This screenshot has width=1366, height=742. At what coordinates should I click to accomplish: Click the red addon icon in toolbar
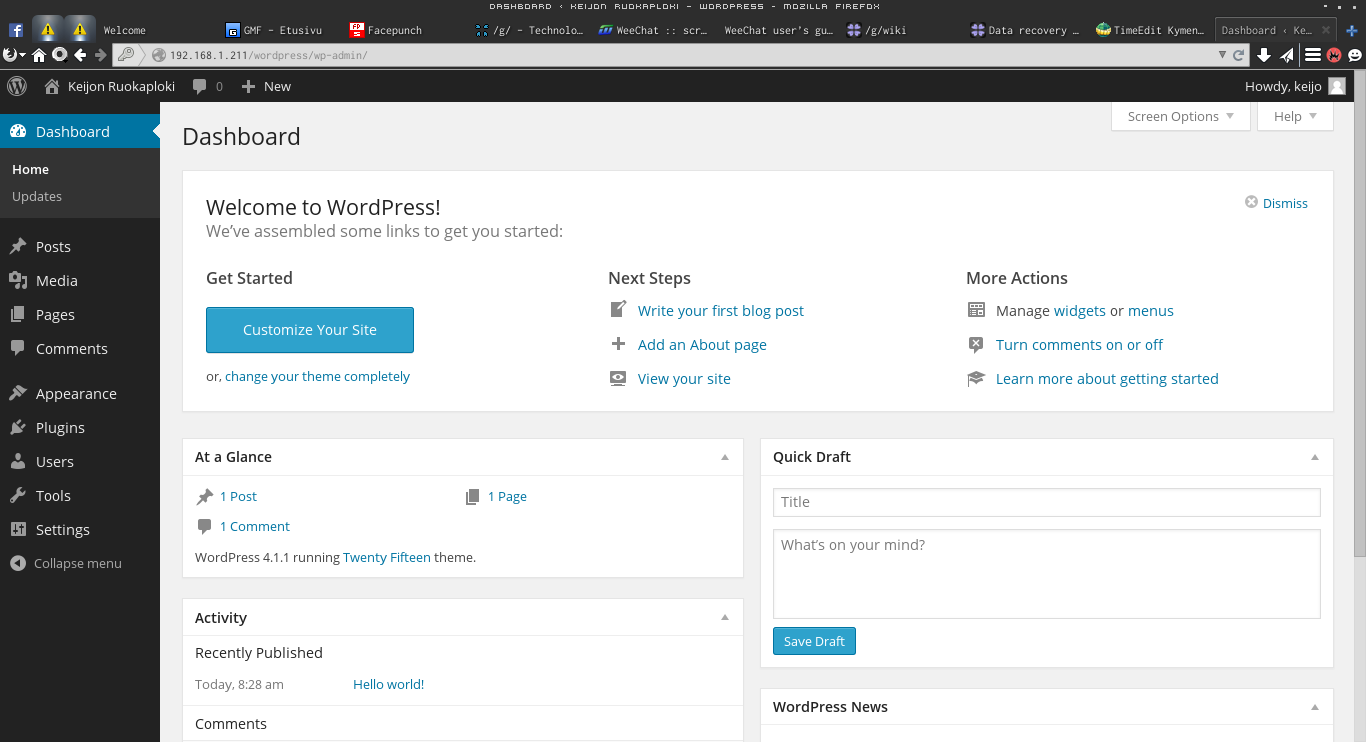[1334, 55]
